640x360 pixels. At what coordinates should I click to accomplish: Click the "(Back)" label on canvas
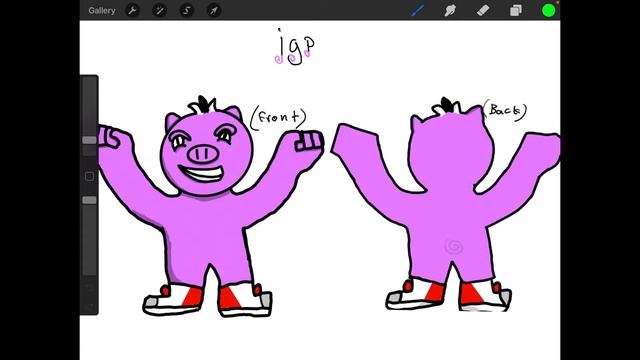[x=505, y=110]
